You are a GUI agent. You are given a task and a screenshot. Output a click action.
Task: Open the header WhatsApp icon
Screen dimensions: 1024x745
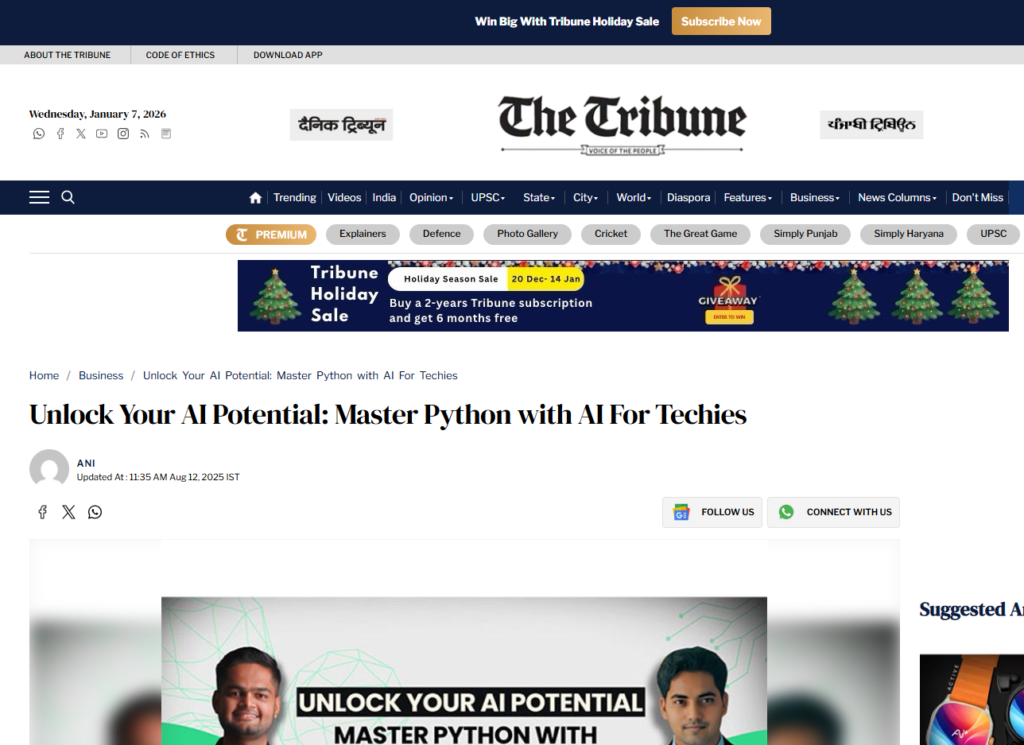click(x=39, y=134)
